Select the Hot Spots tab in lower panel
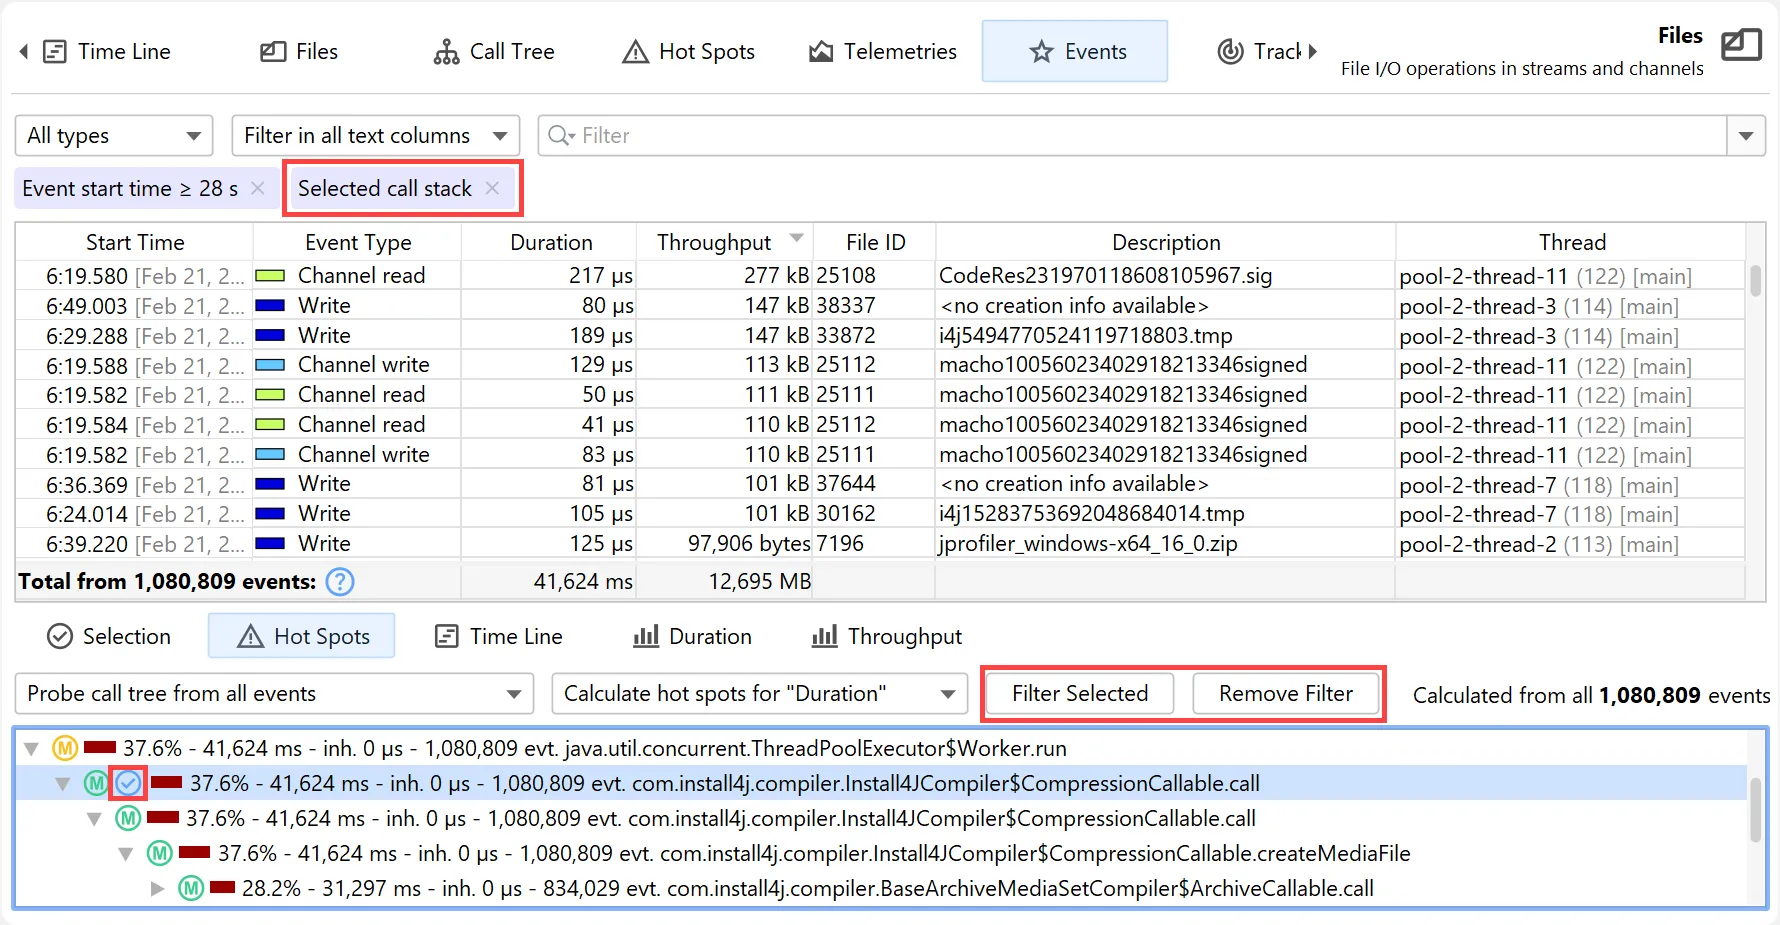This screenshot has width=1780, height=925. click(x=301, y=636)
